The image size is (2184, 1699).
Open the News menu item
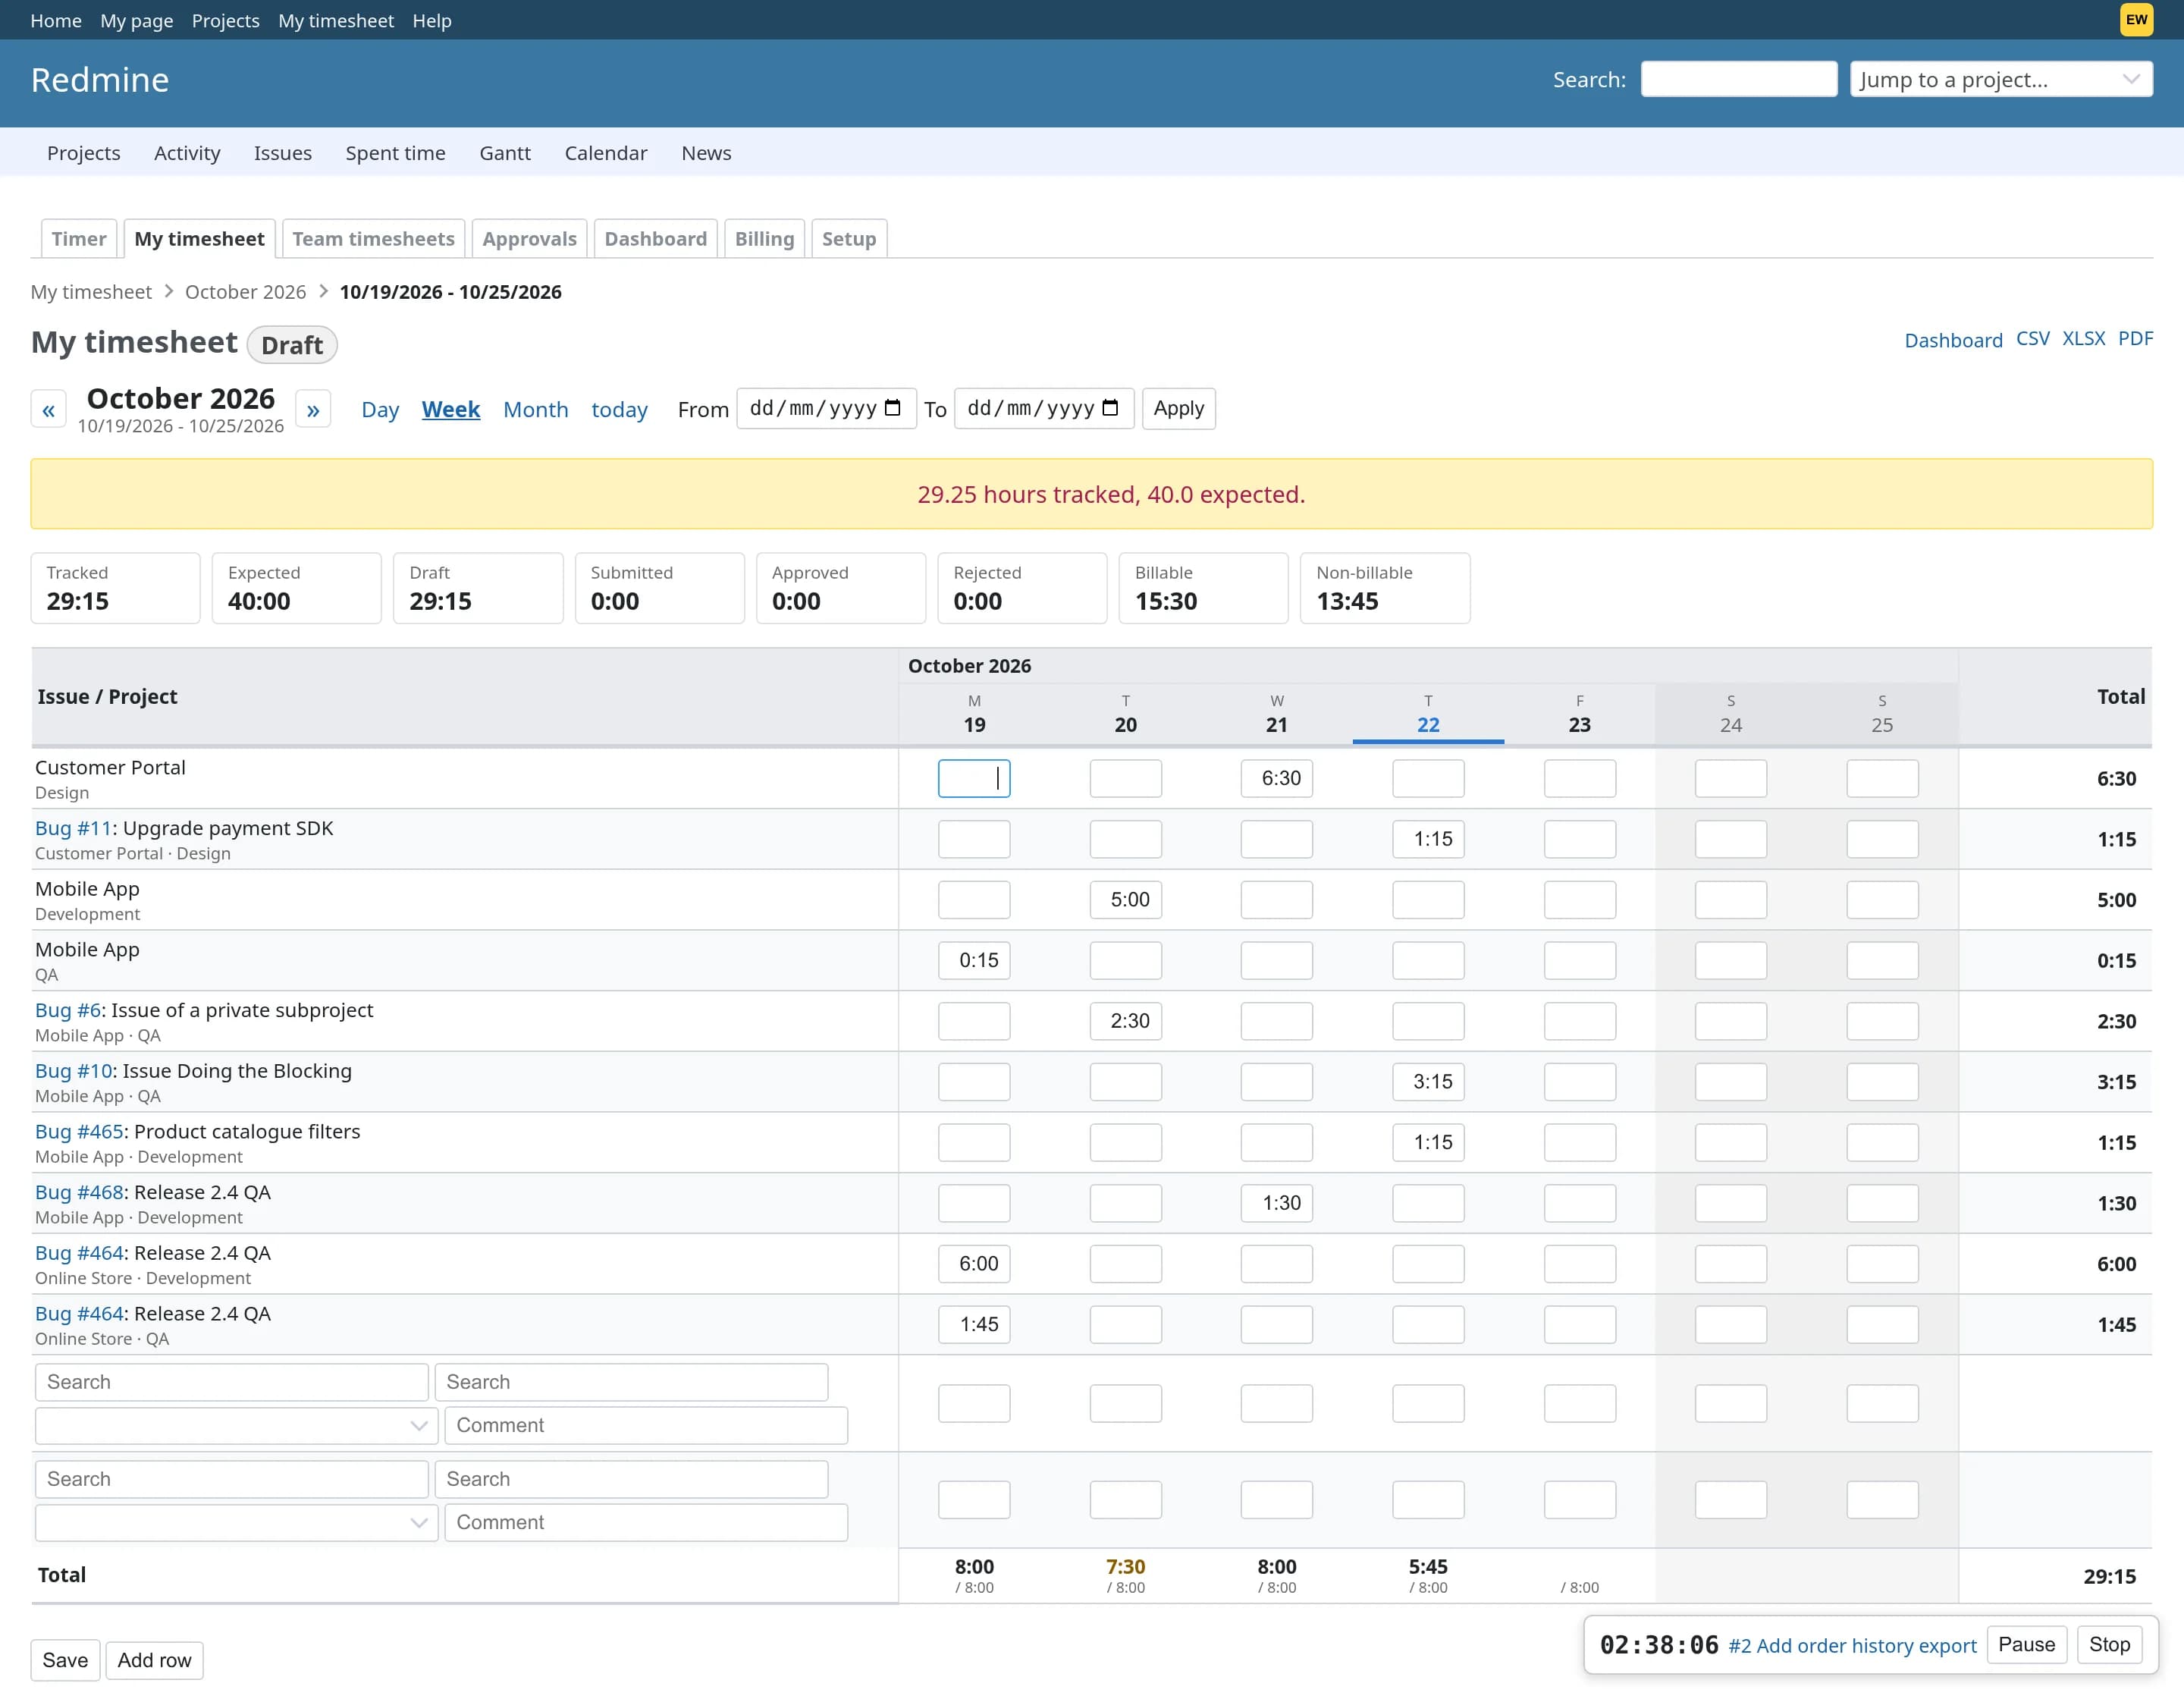click(706, 152)
